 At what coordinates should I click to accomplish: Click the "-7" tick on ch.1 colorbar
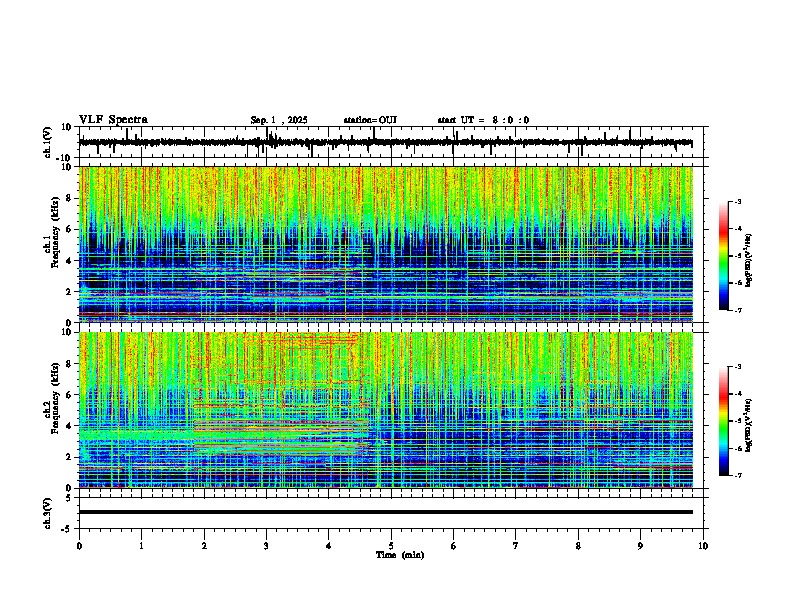point(737,311)
